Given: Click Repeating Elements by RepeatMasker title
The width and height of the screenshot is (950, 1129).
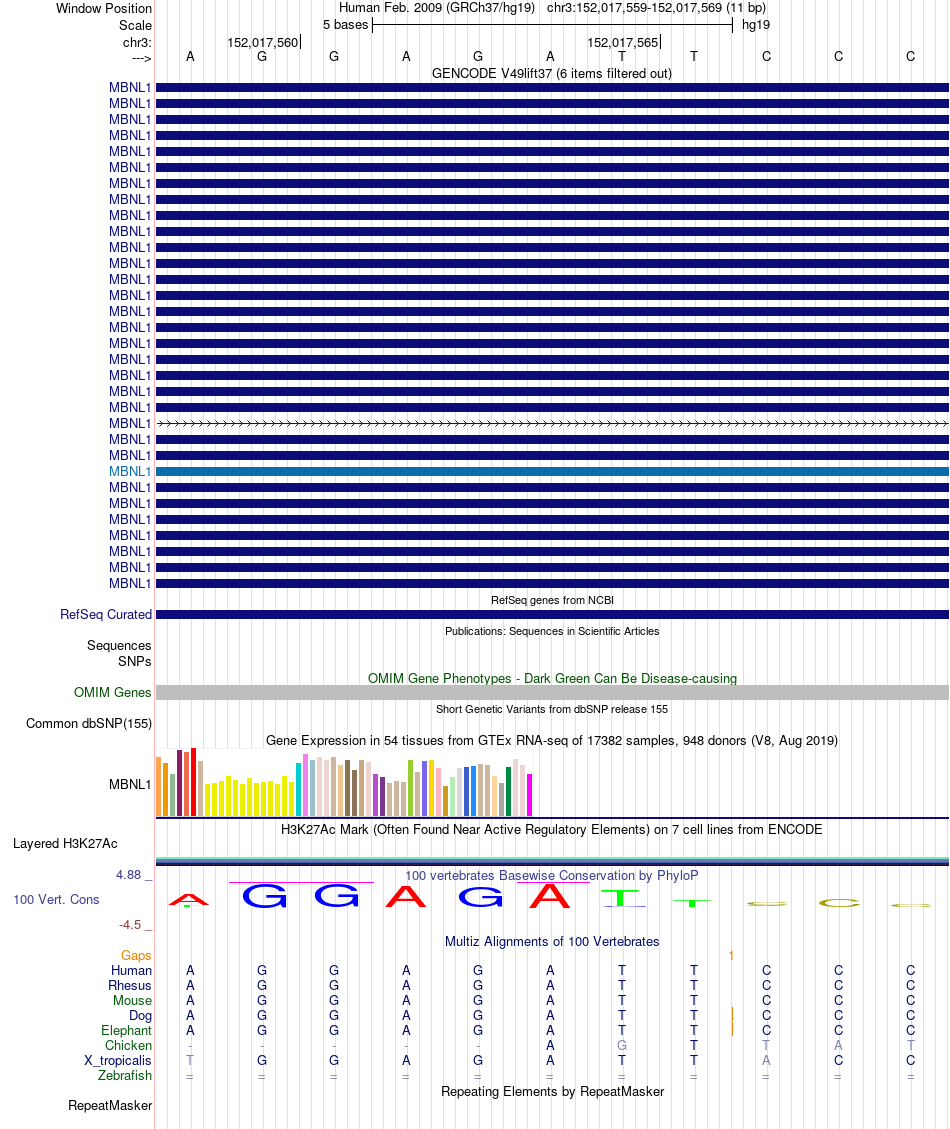Looking at the screenshot, I should click(x=552, y=1092).
